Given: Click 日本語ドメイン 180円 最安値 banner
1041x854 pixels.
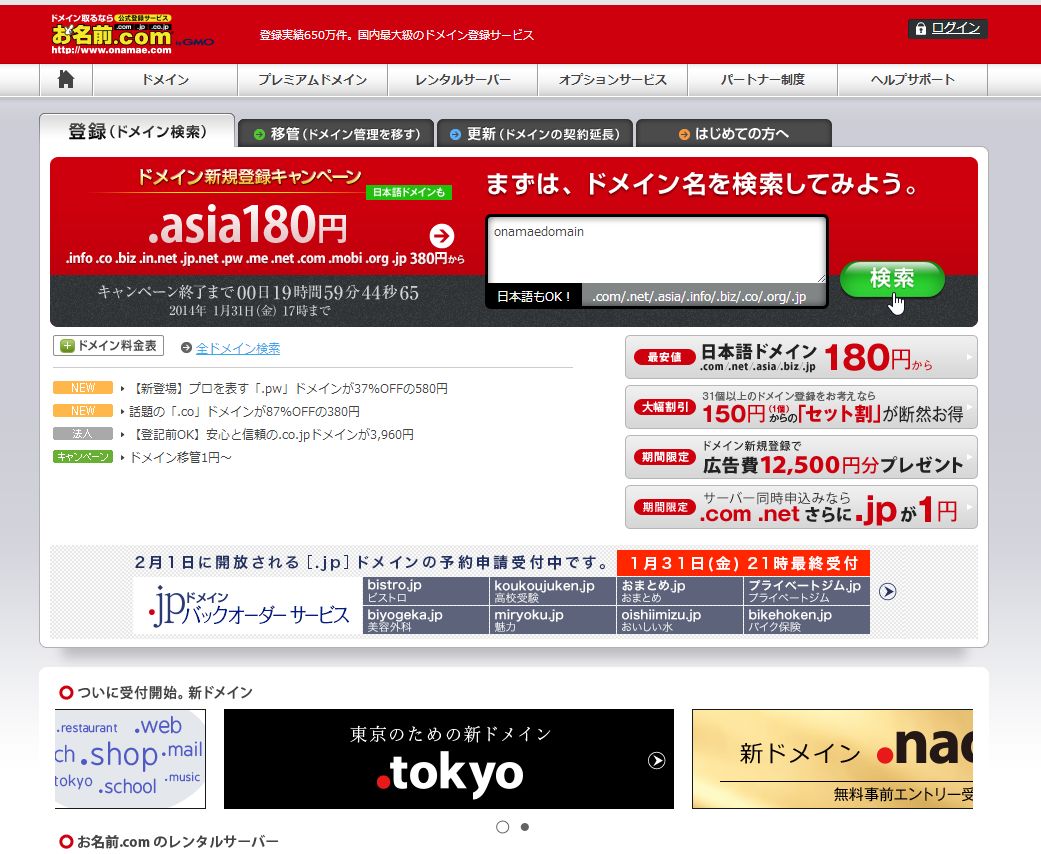Looking at the screenshot, I should 801,357.
